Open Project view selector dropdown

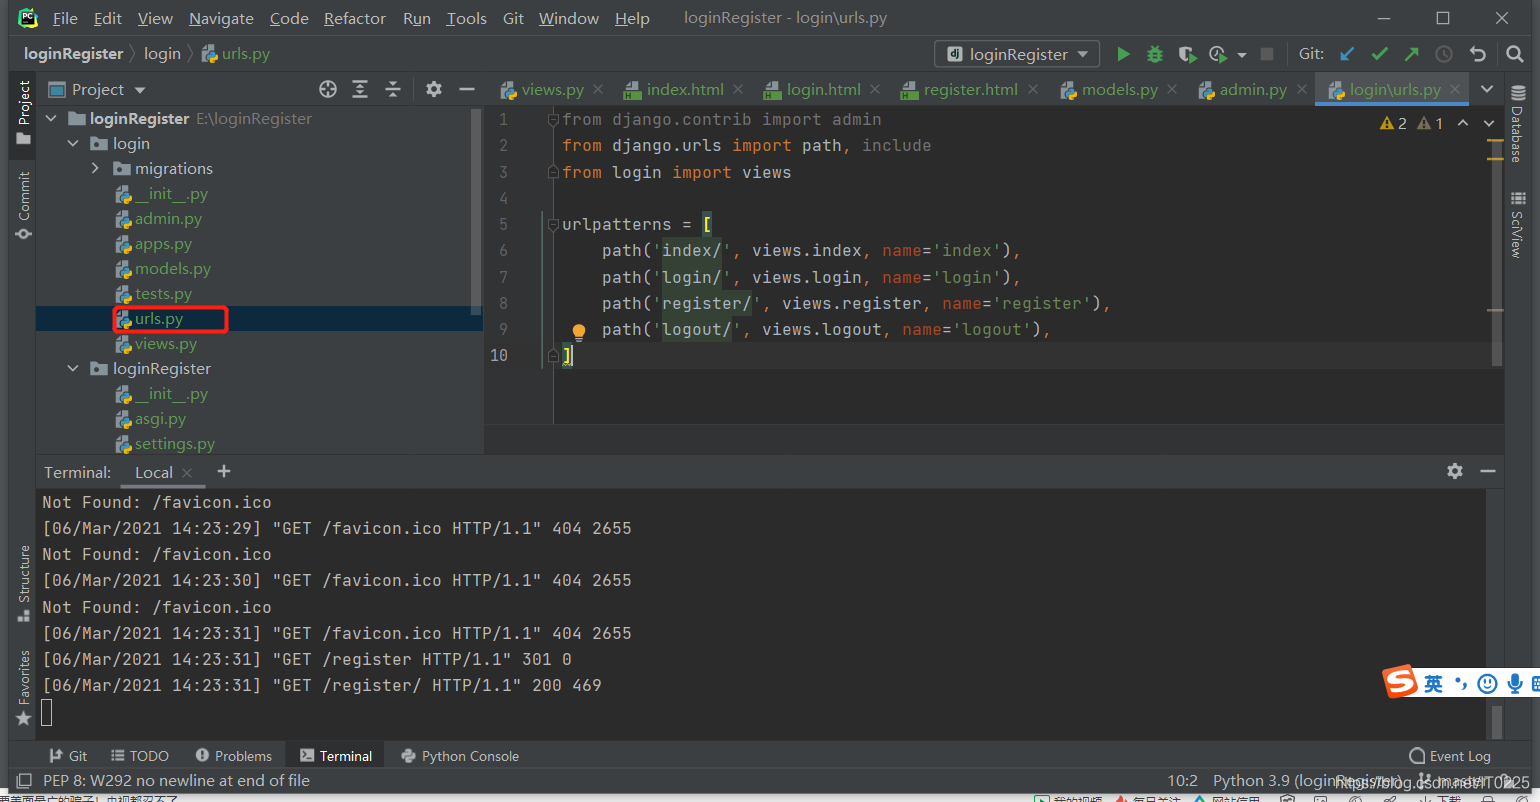97,89
